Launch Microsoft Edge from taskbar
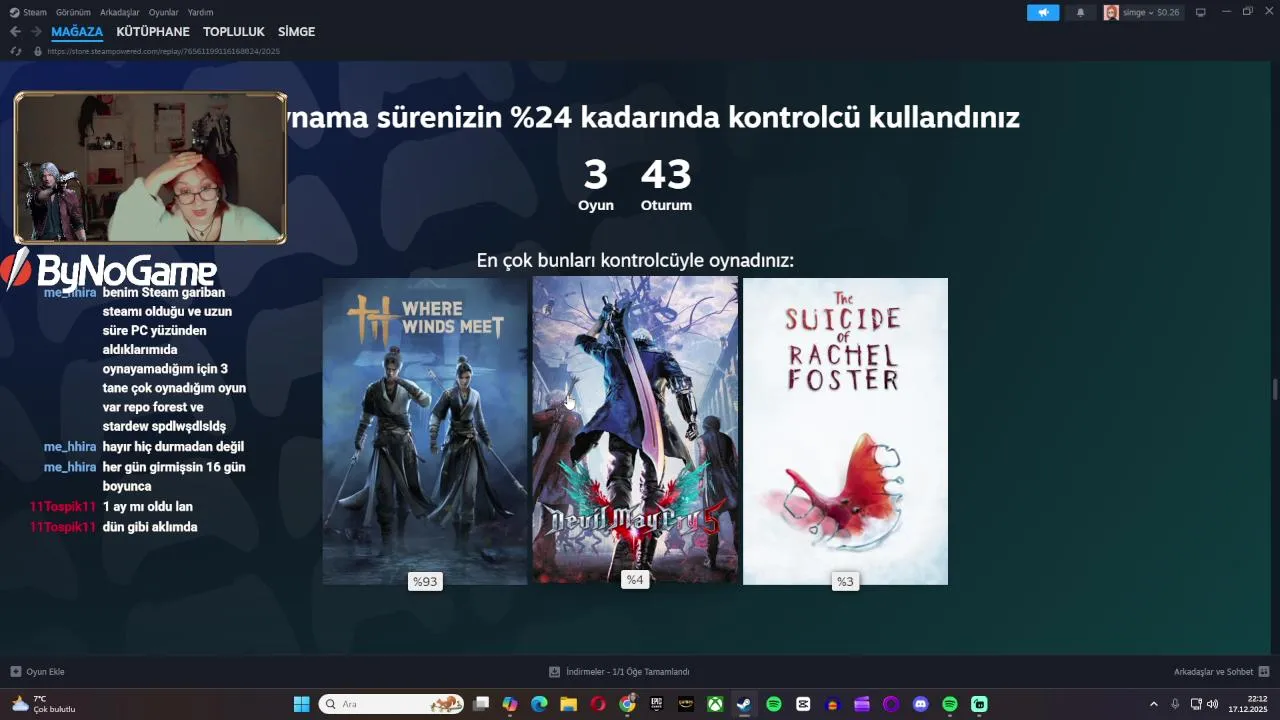Image resolution: width=1280 pixels, height=720 pixels. tap(539, 704)
